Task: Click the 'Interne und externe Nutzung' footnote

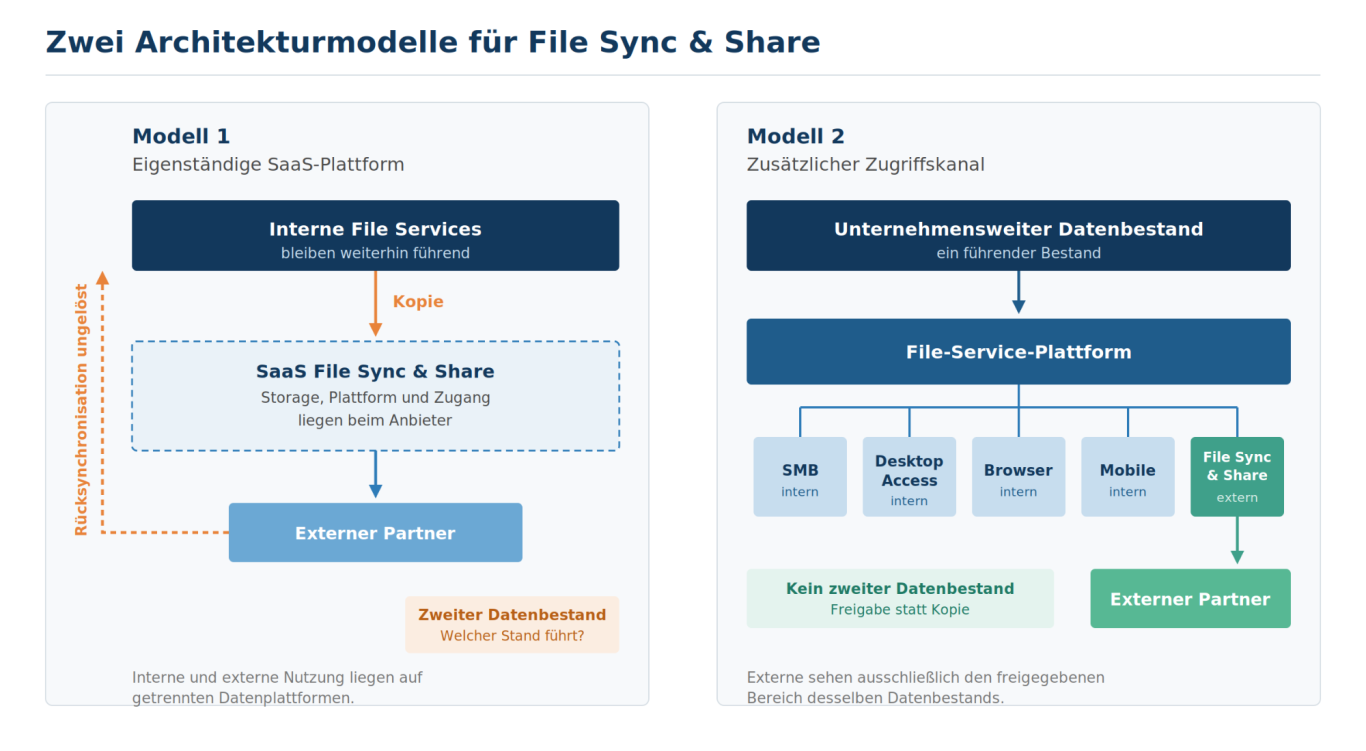Action: [x=277, y=687]
